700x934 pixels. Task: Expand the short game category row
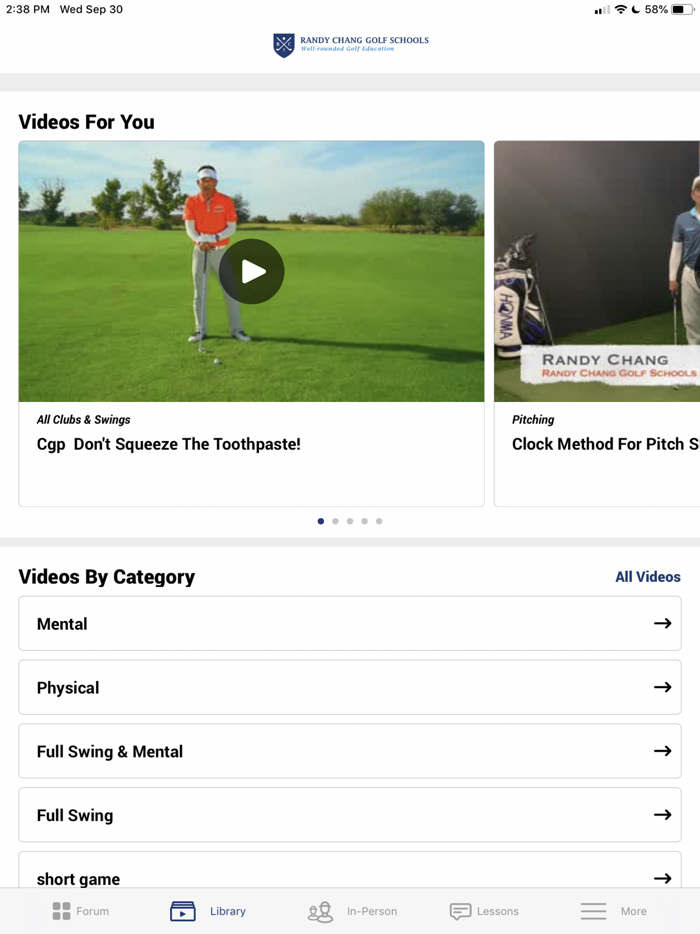tap(350, 876)
